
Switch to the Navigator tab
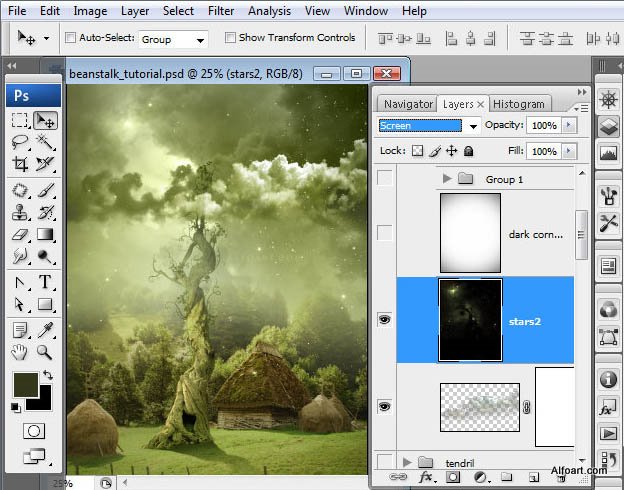coord(408,104)
